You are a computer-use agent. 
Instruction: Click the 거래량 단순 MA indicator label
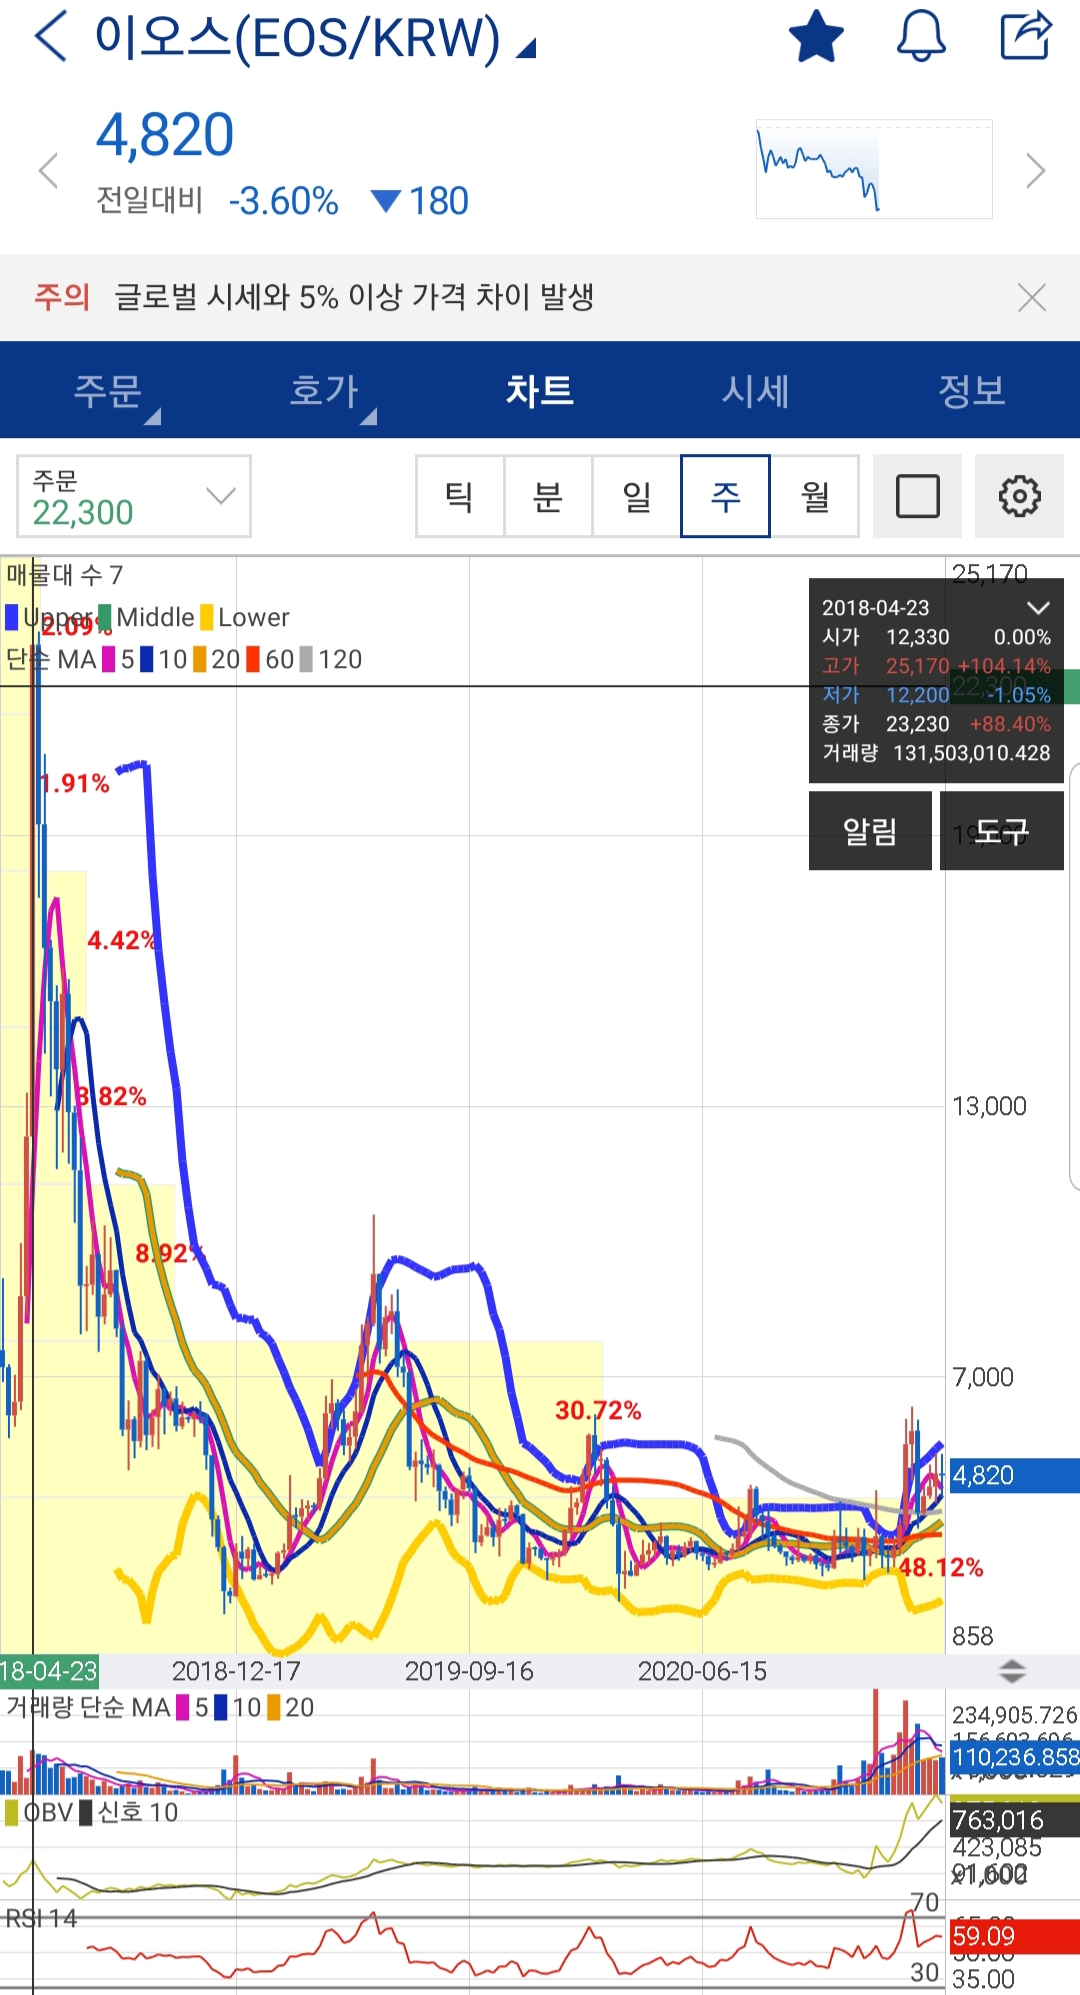(x=88, y=1707)
